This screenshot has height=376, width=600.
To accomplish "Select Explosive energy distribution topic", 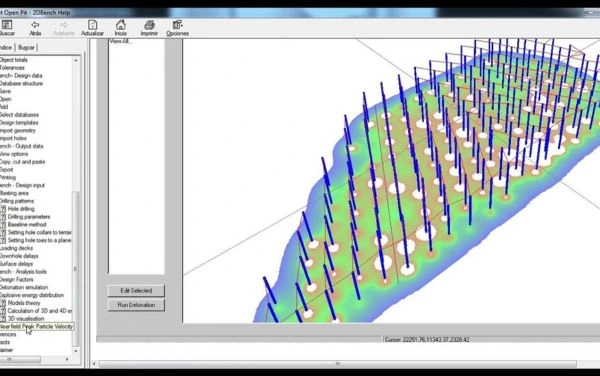I will [32, 295].
